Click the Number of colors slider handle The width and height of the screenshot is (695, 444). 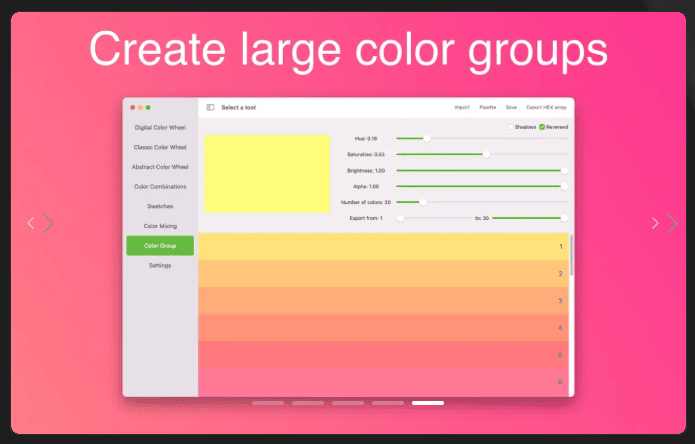(423, 203)
